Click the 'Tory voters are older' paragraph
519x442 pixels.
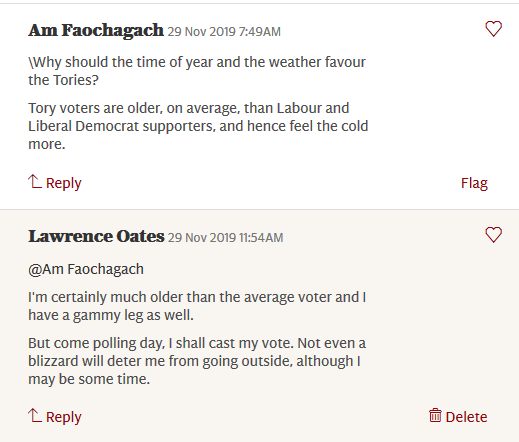pyautogui.click(x=198, y=126)
